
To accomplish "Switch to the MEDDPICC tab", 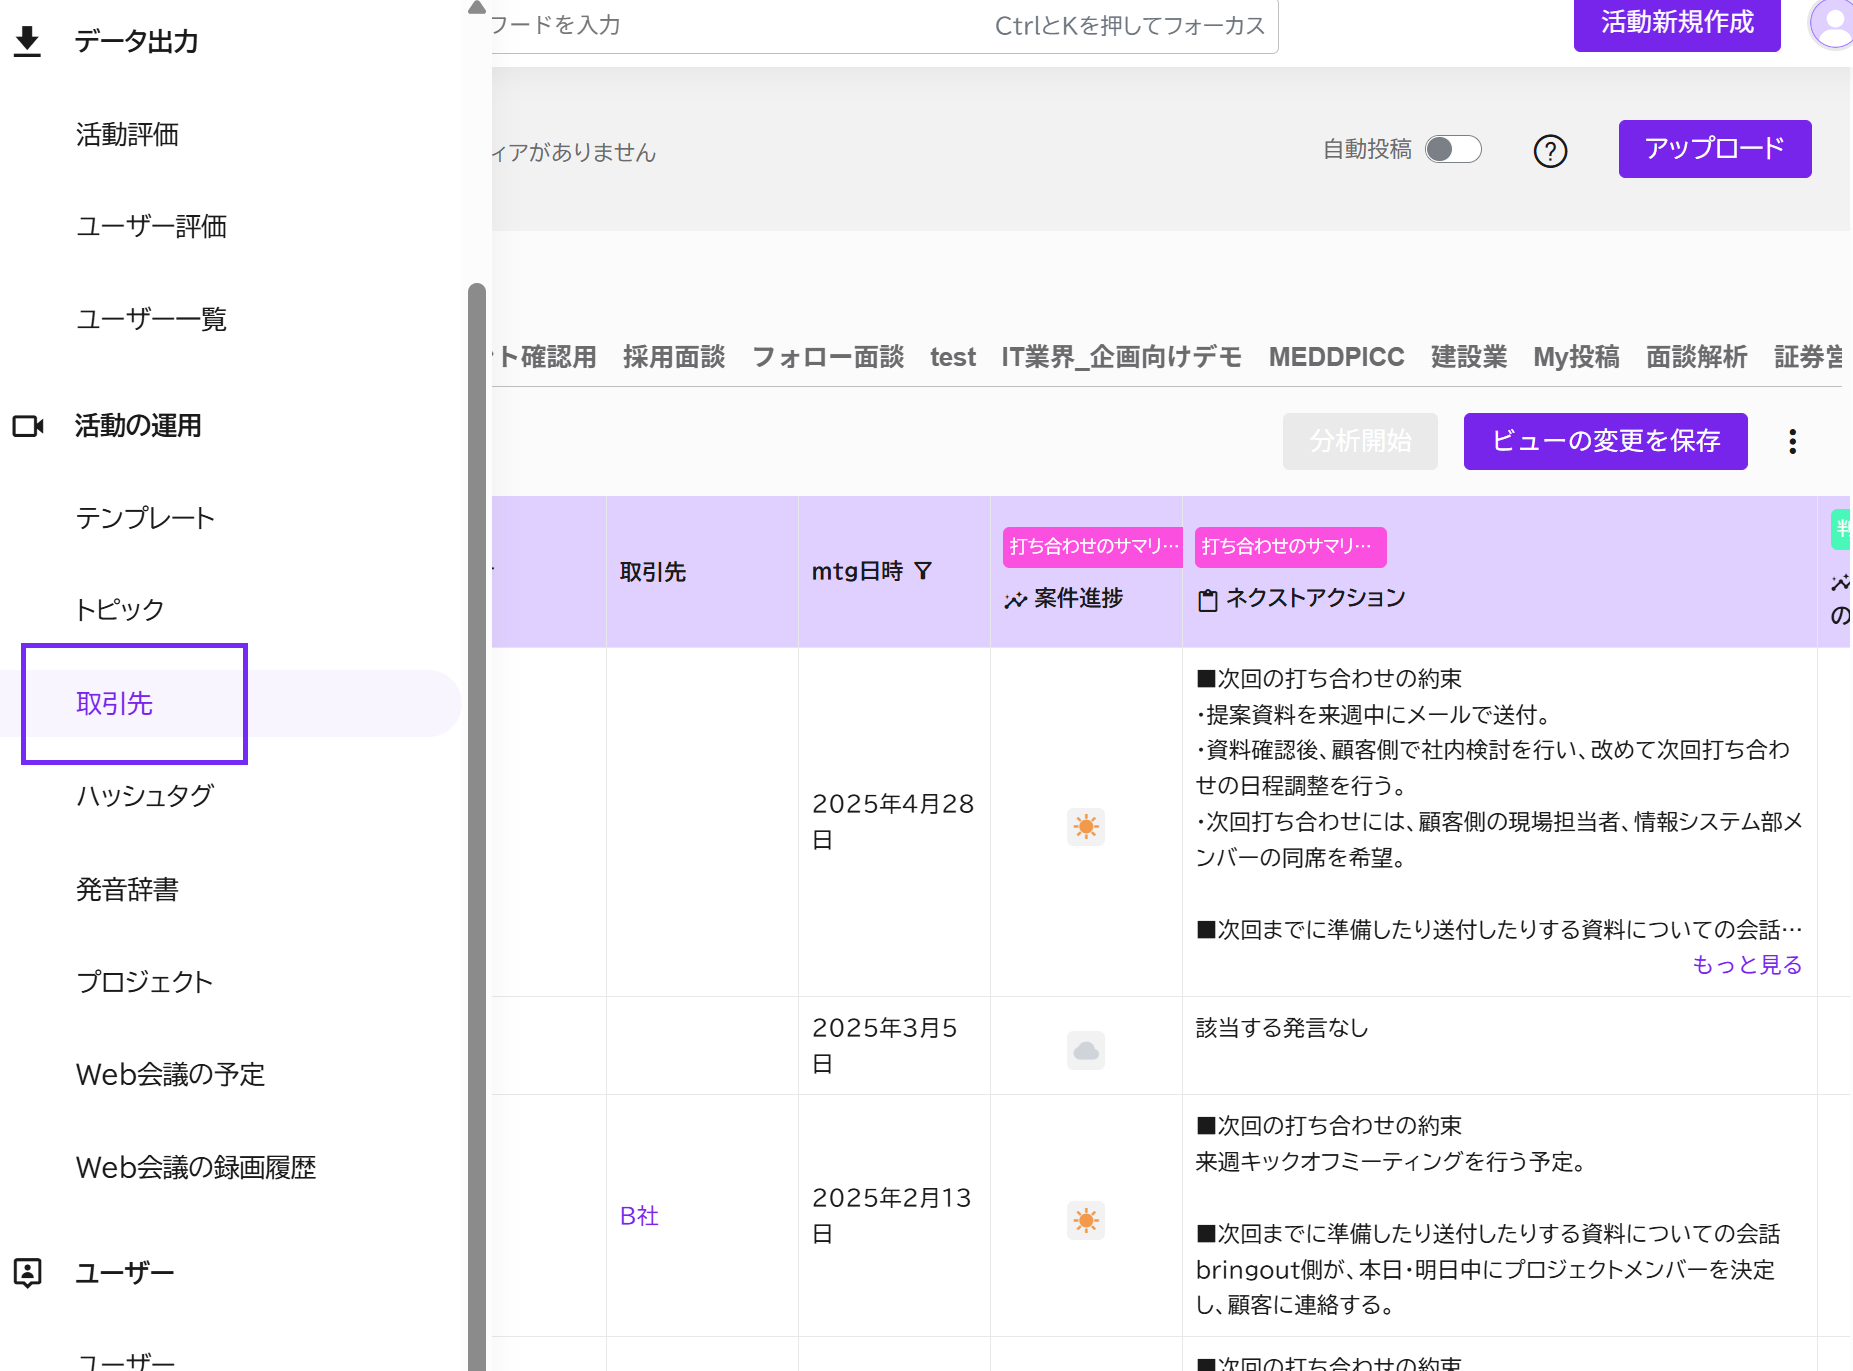I will pyautogui.click(x=1336, y=357).
